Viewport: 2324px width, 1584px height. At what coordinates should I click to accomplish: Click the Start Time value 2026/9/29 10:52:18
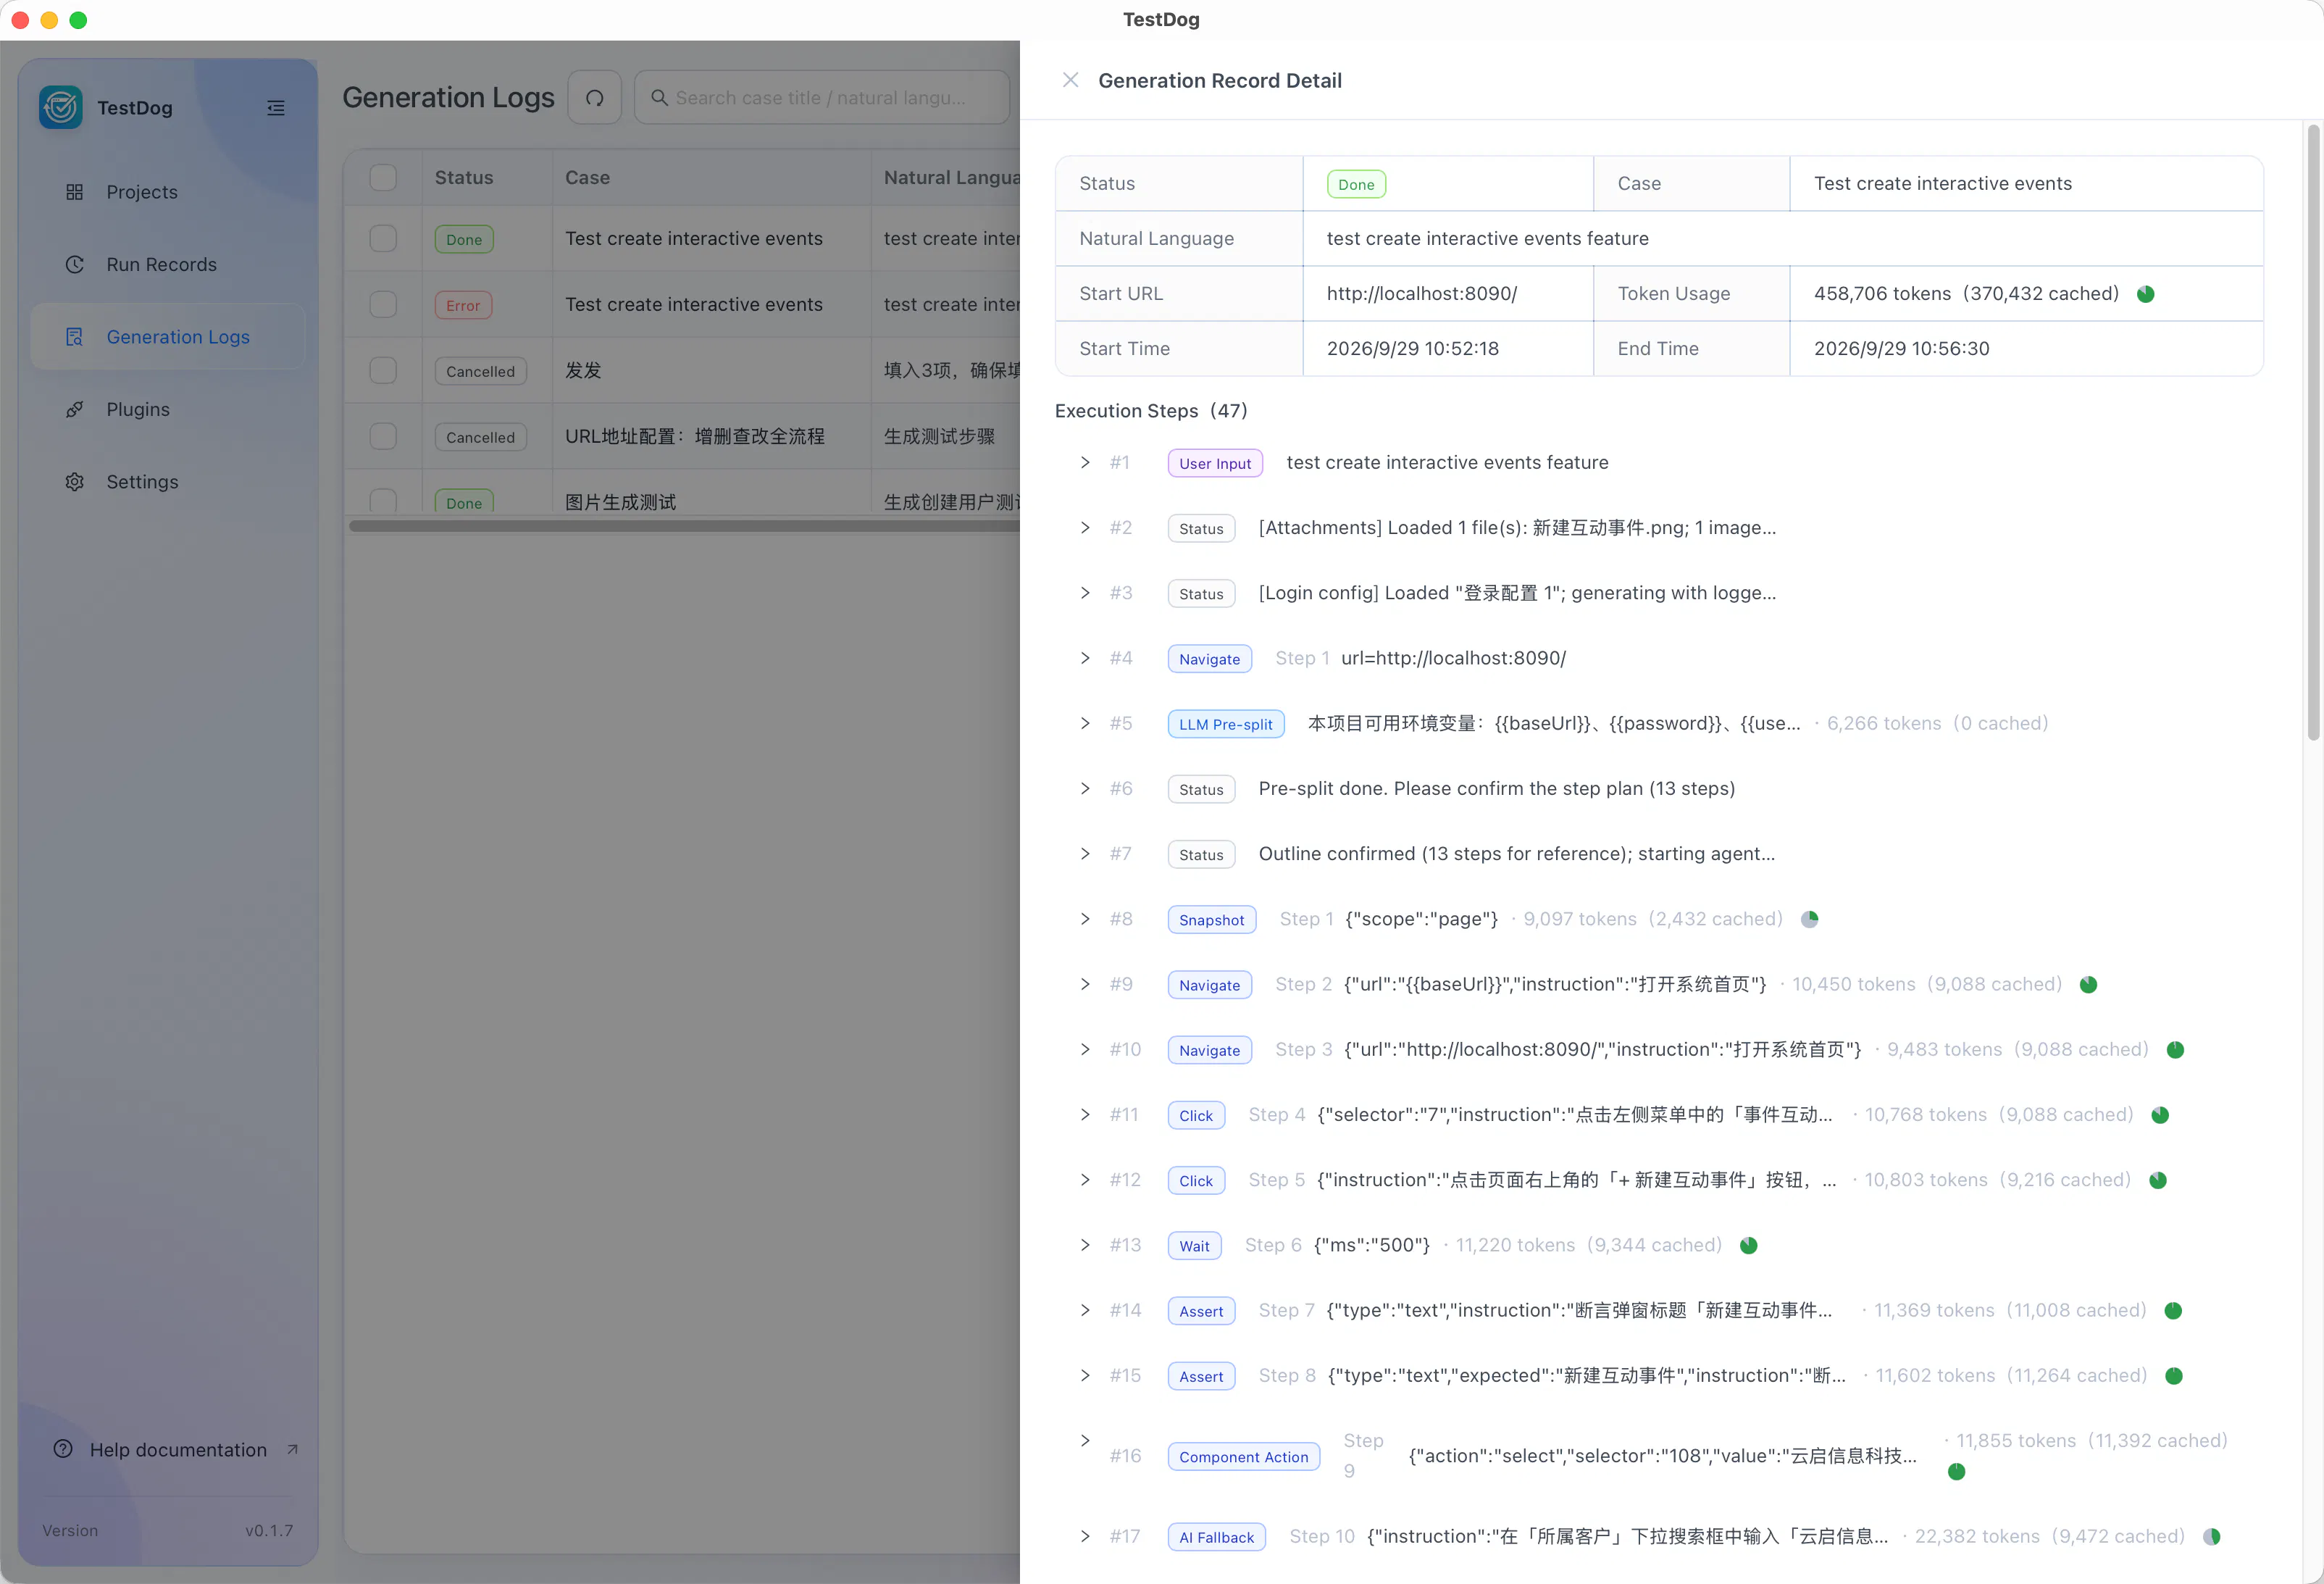(1412, 349)
